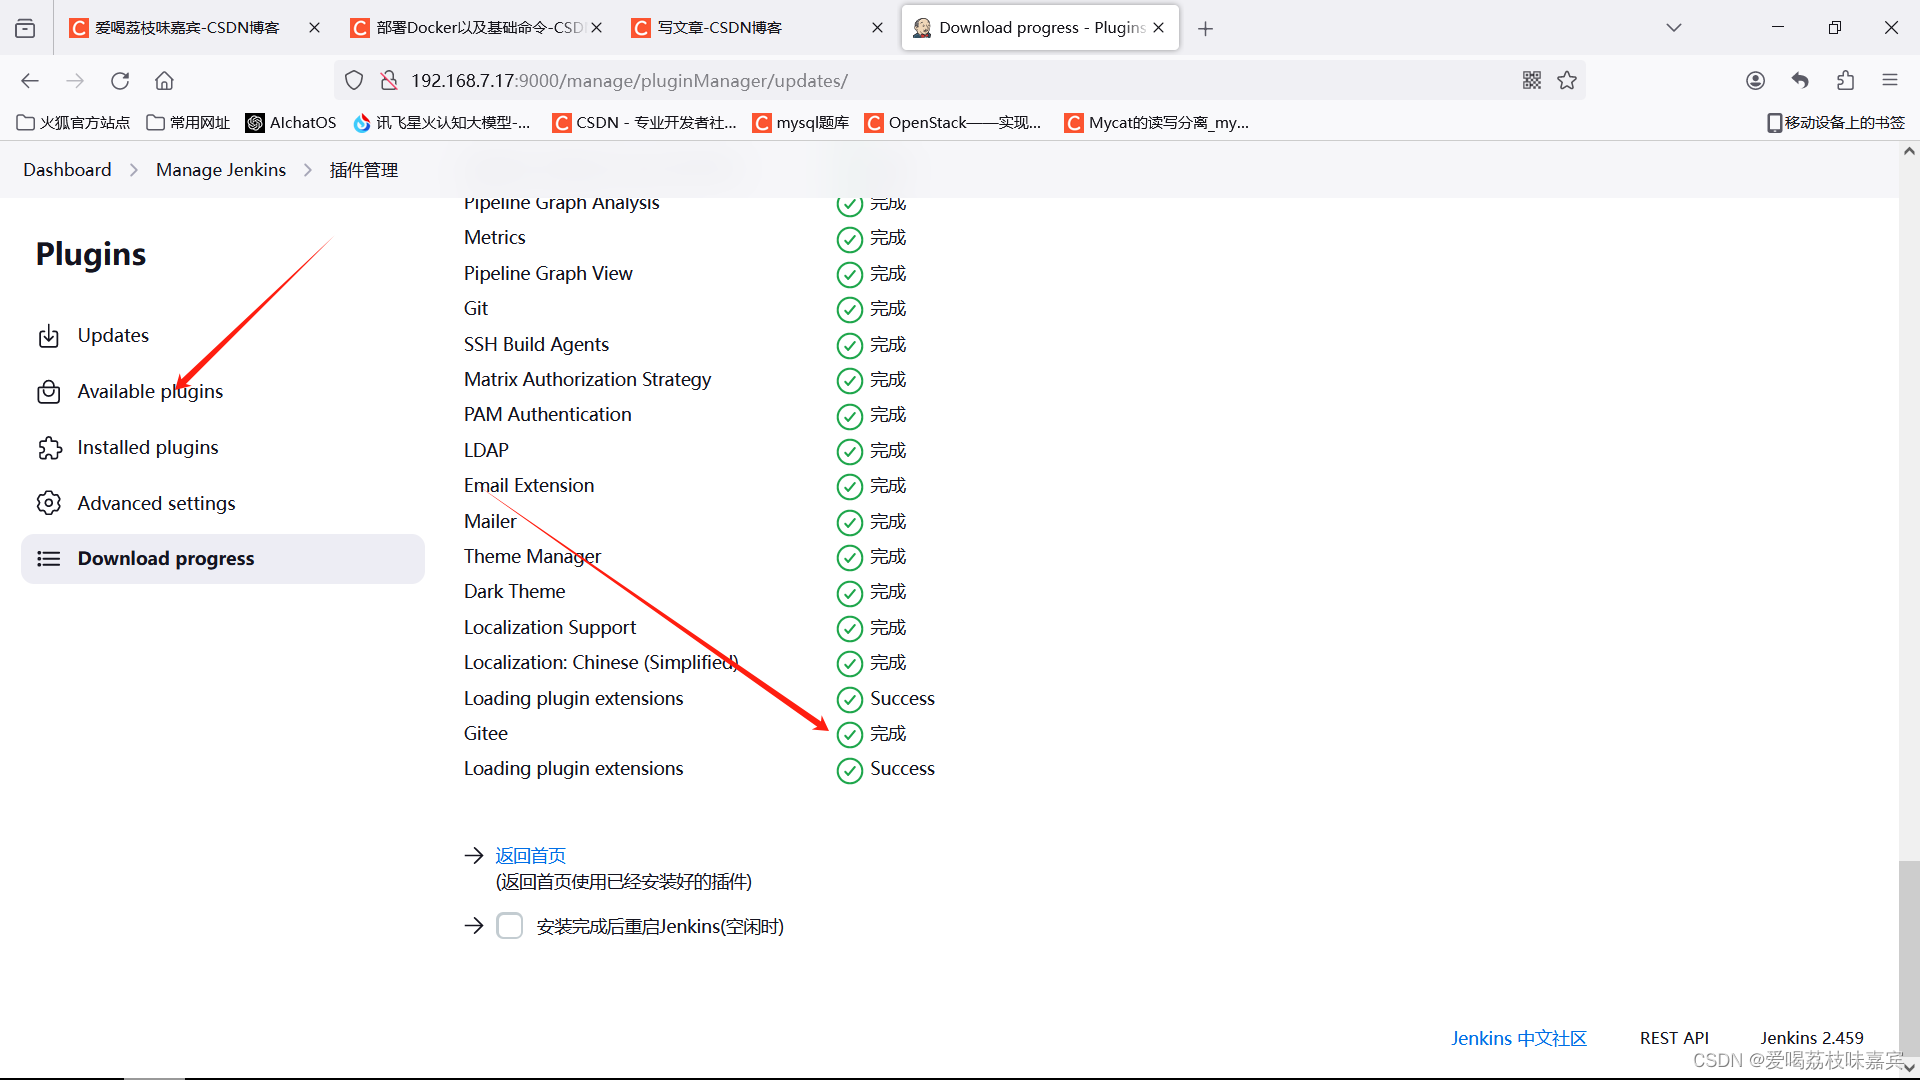The height and width of the screenshot is (1080, 1920).
Task: Expand the Manage Jenkins breadcrumb chevron
Action: coord(308,170)
